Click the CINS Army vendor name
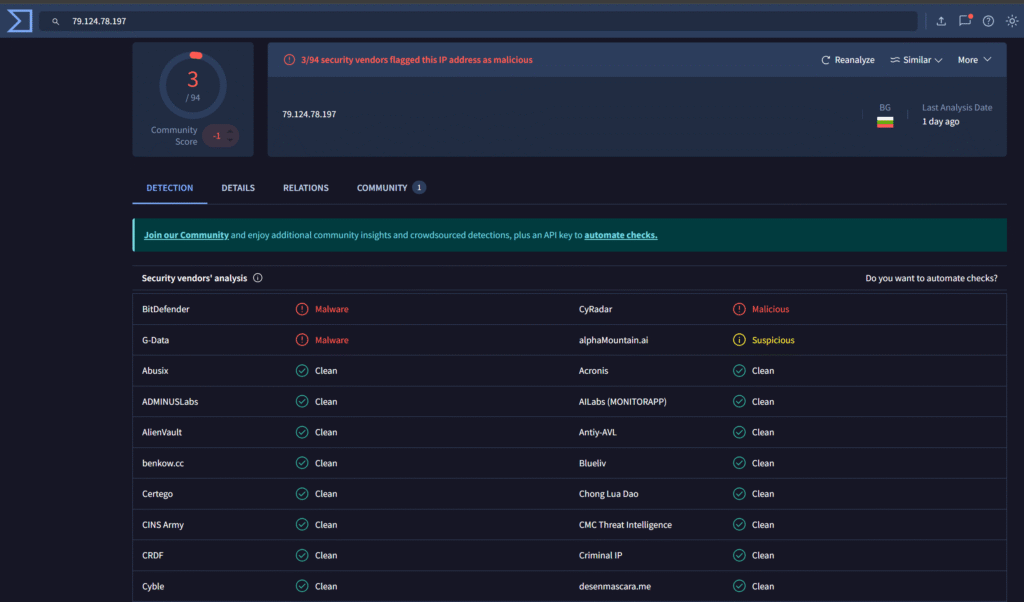This screenshot has width=1024, height=602. tap(163, 524)
